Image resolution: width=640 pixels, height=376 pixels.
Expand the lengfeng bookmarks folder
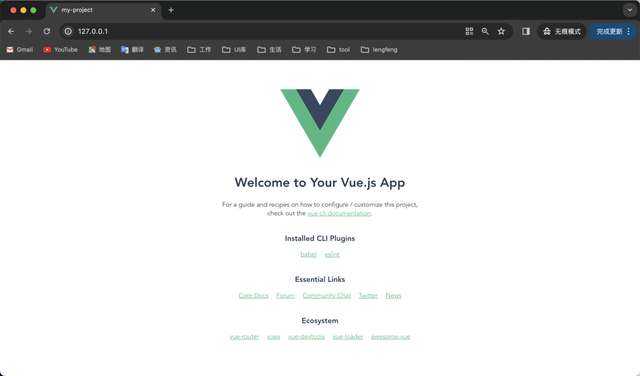point(379,50)
